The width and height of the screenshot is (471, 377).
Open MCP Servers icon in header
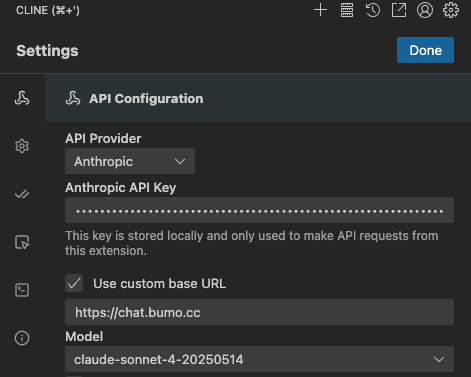tap(347, 10)
